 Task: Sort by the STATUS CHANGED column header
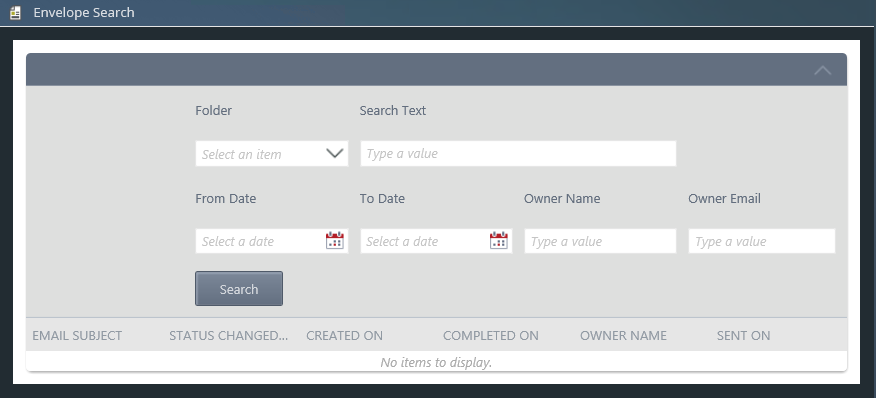(x=228, y=335)
